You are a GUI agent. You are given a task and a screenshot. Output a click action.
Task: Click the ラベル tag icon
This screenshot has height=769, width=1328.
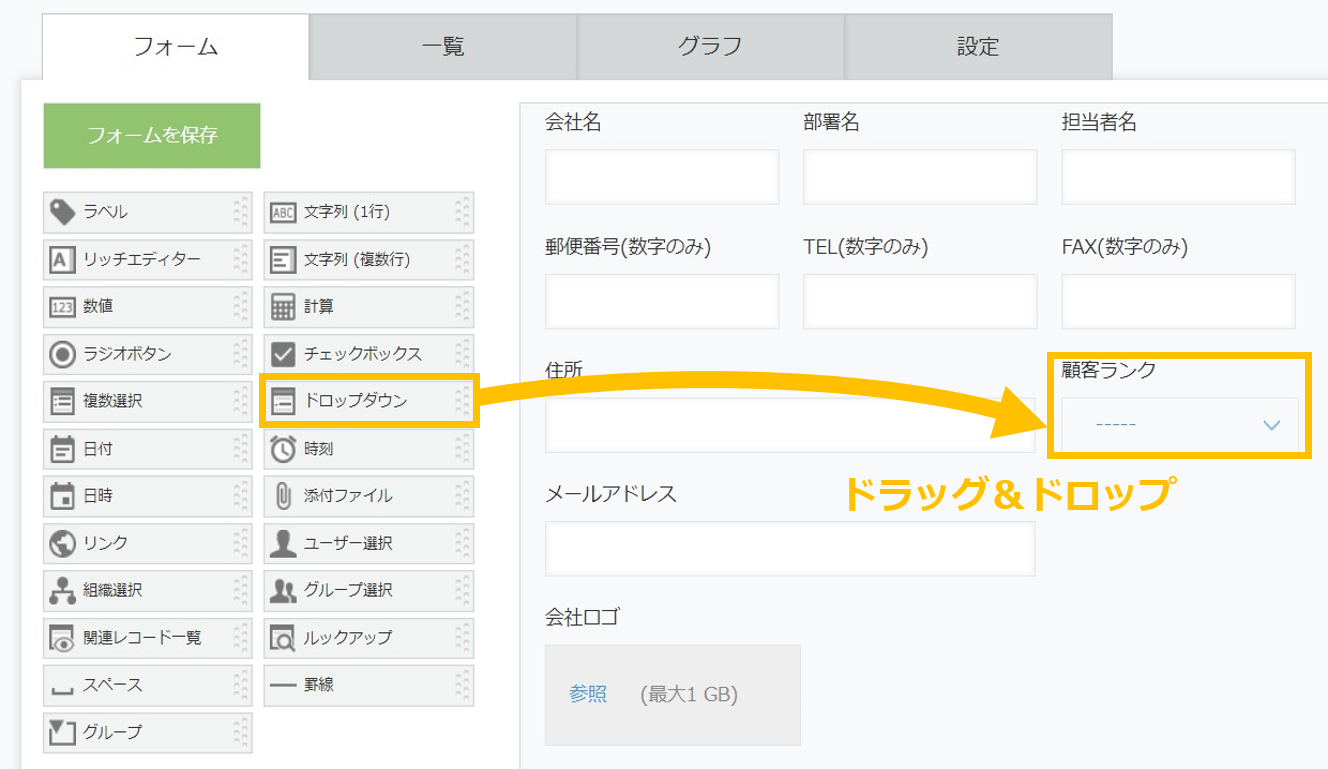pyautogui.click(x=62, y=212)
